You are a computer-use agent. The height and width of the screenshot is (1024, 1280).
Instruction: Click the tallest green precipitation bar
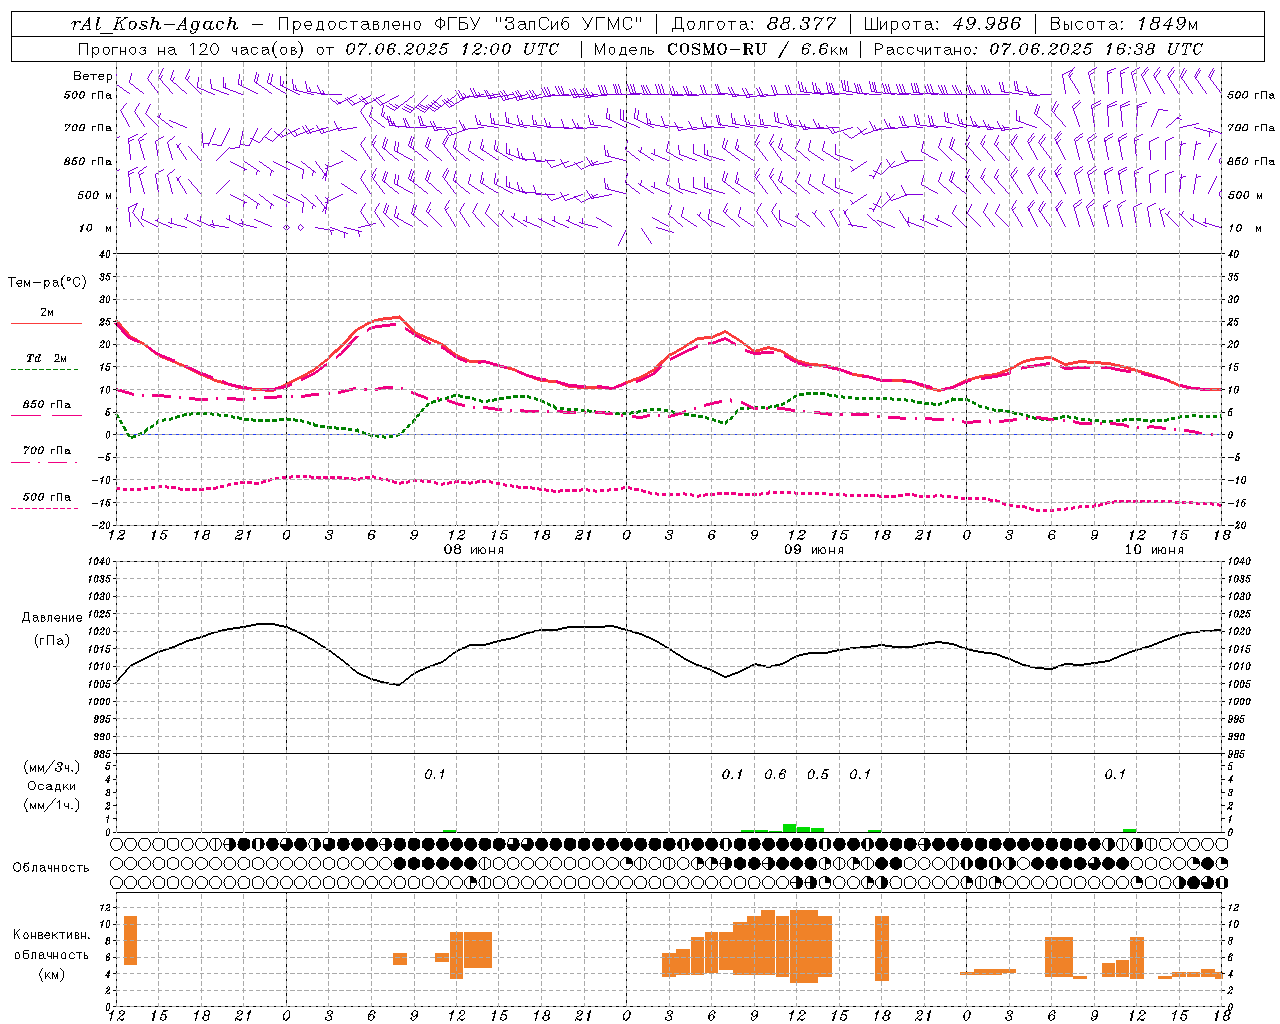[790, 828]
